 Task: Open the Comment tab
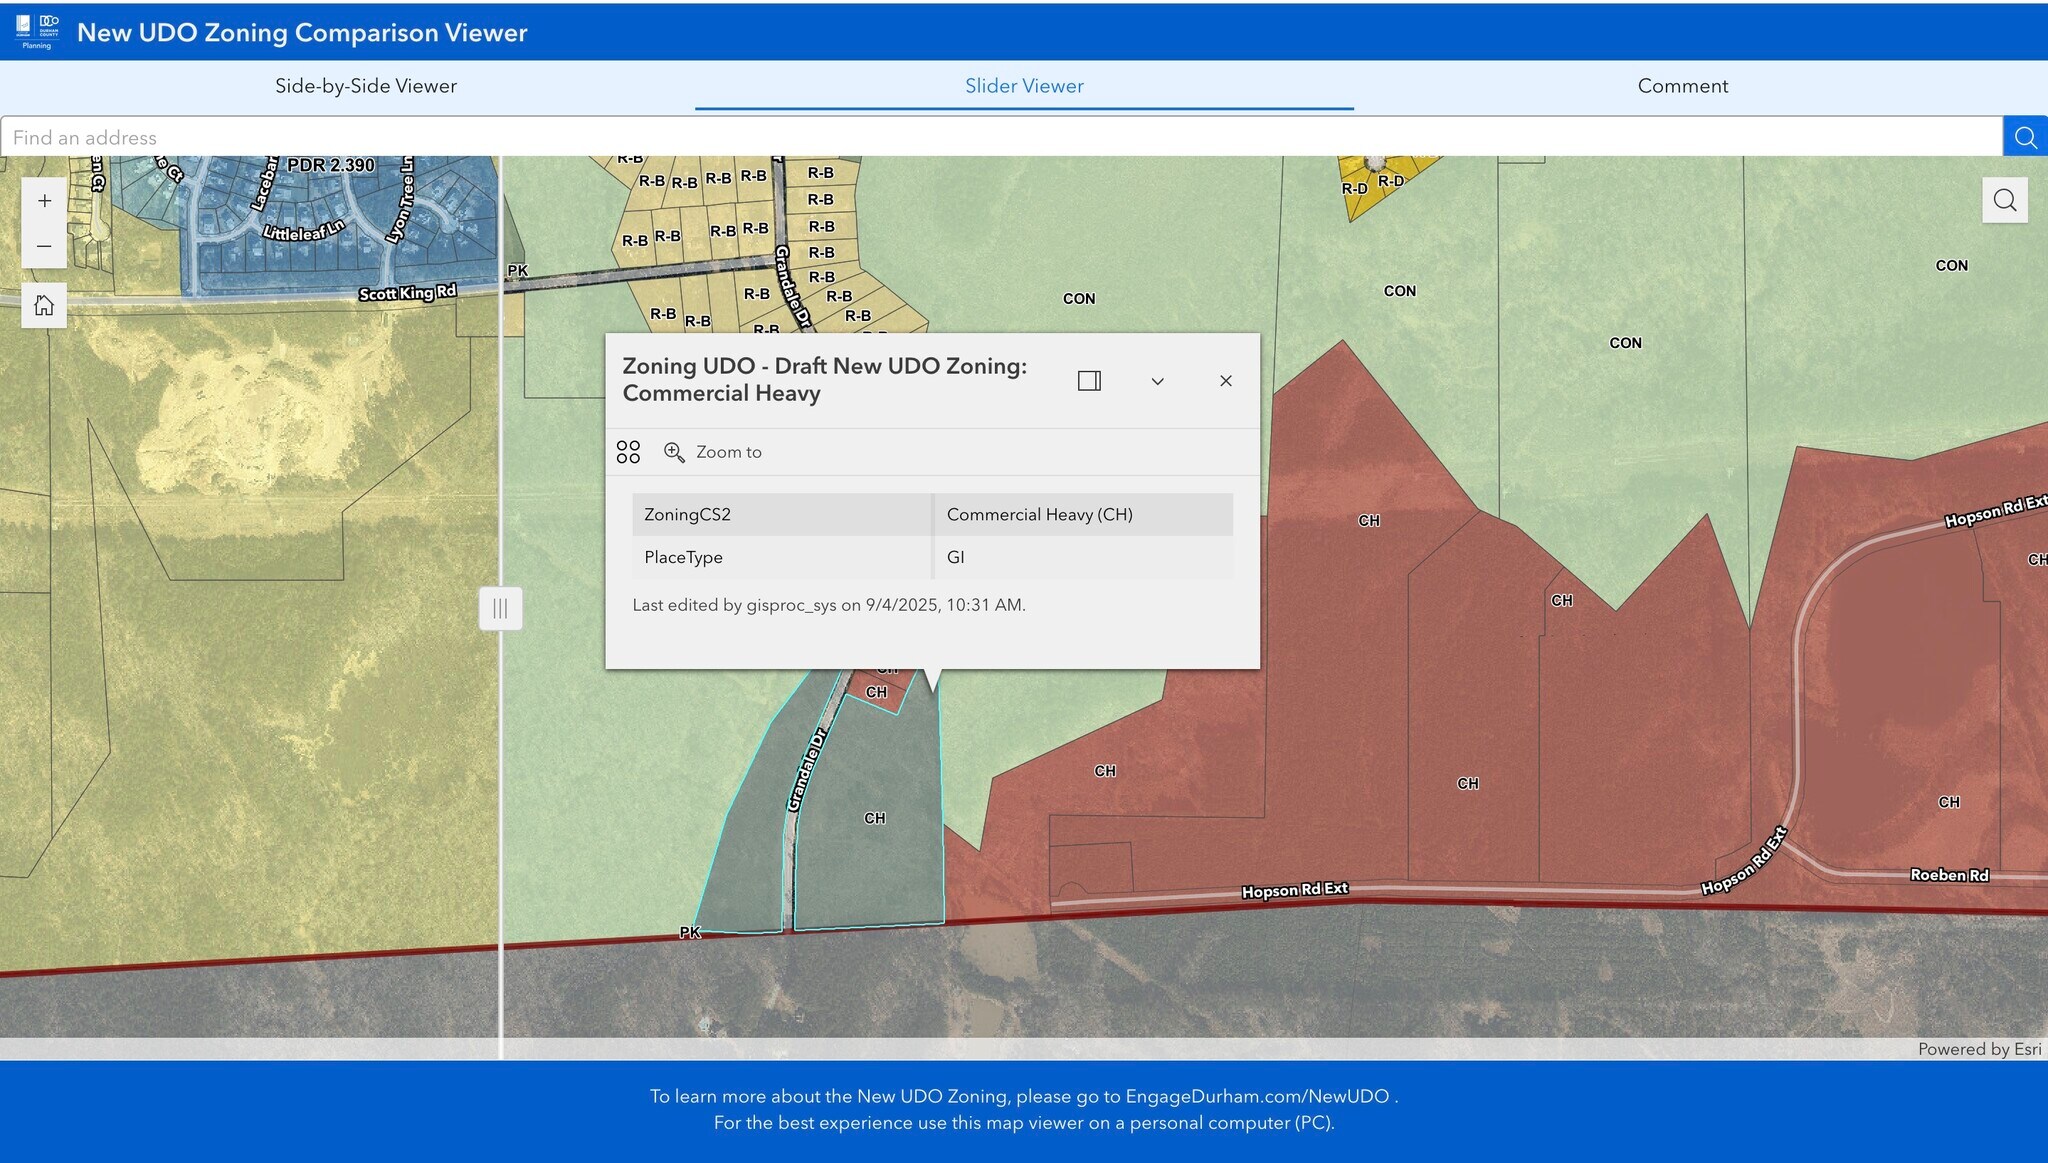pos(1682,86)
